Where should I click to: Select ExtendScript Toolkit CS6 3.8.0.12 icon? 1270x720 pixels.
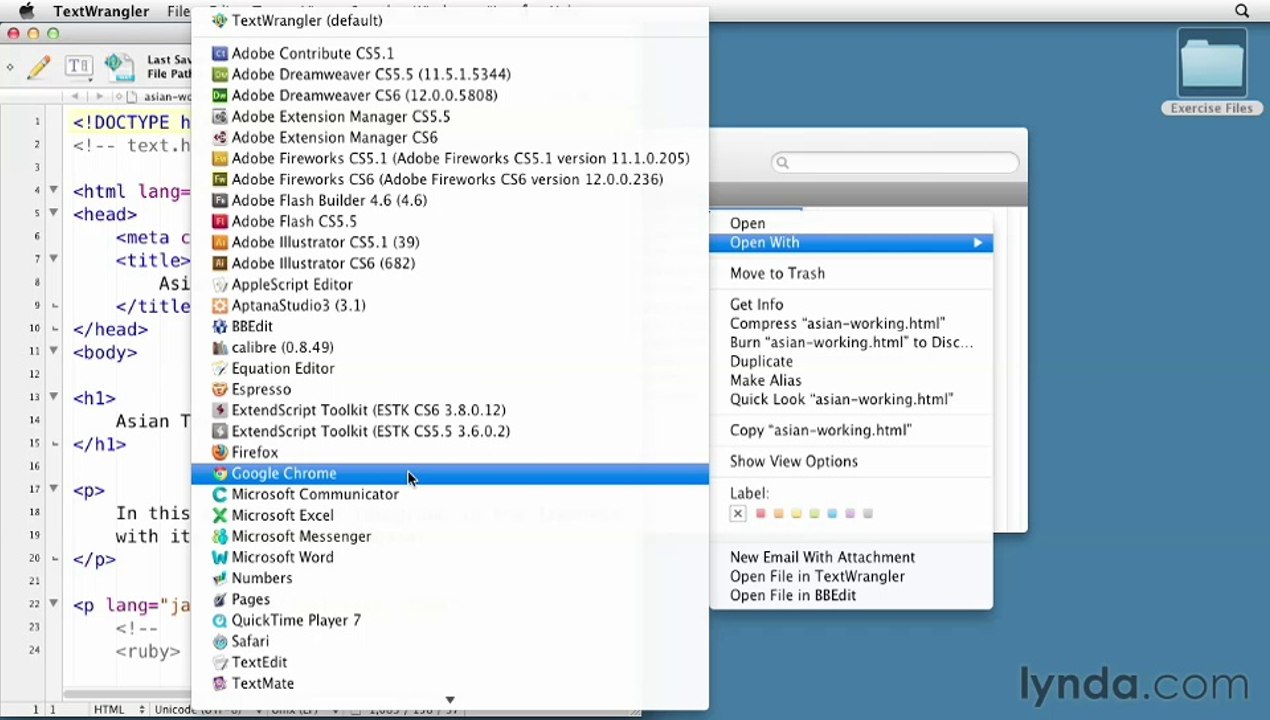tap(220, 410)
